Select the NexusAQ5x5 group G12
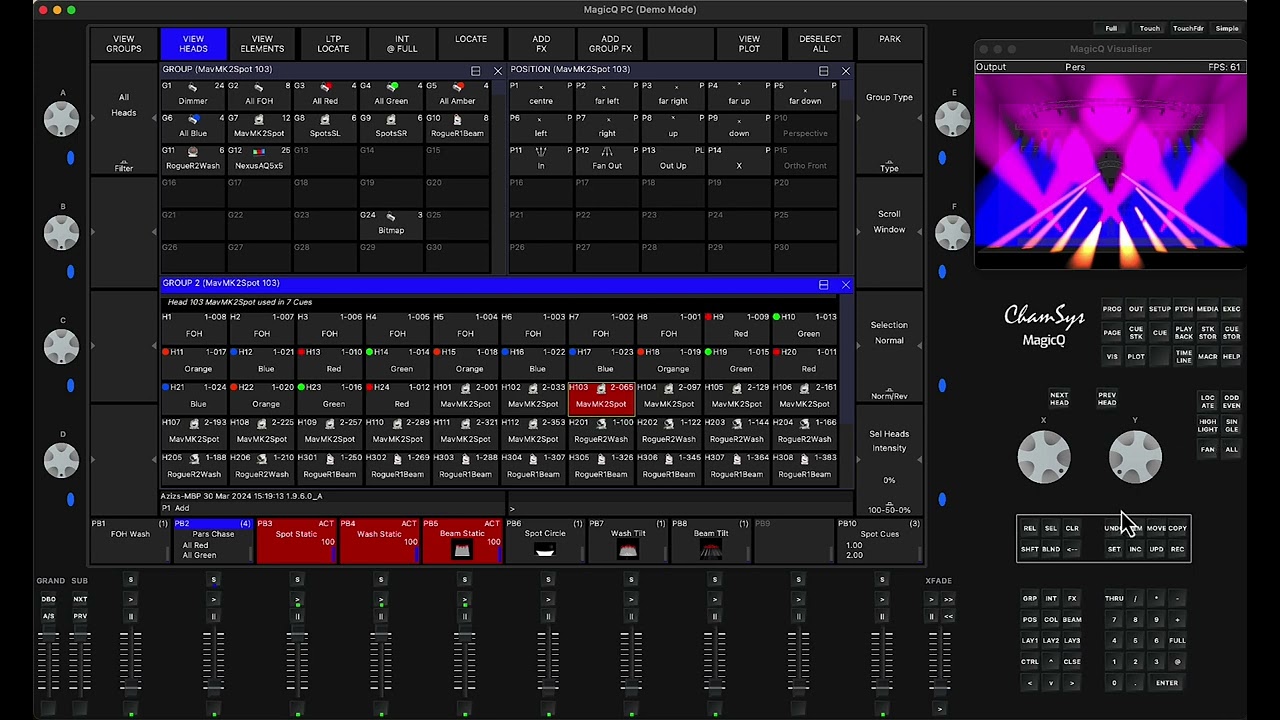 [259, 158]
